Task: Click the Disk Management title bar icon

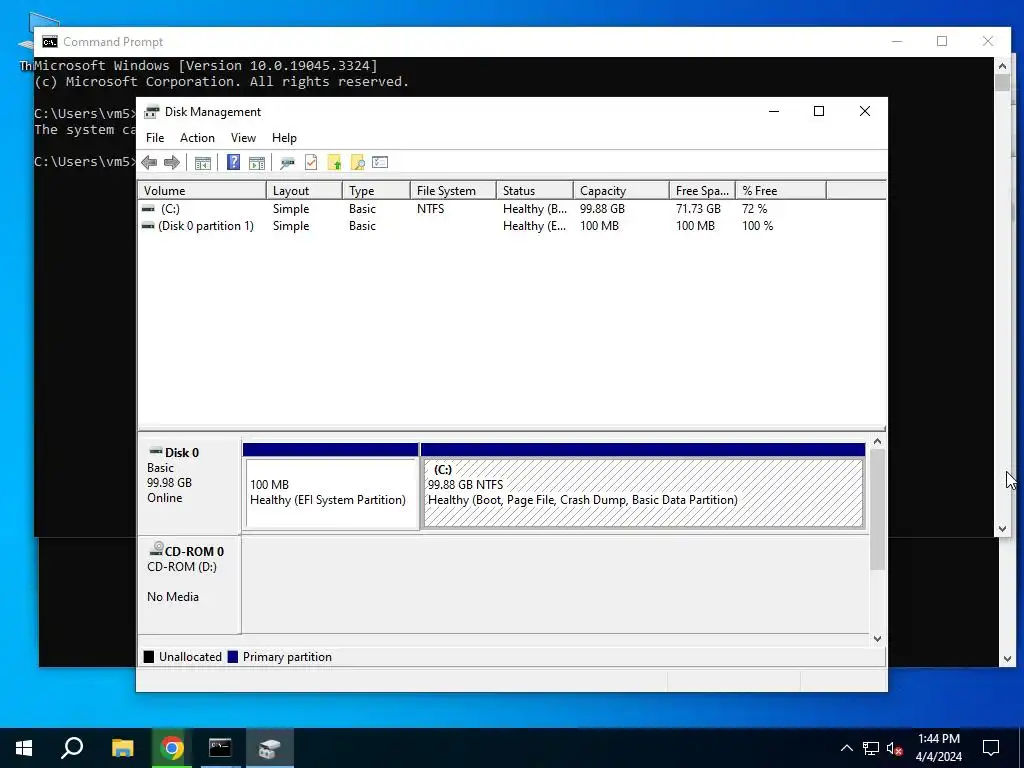Action: 152,112
